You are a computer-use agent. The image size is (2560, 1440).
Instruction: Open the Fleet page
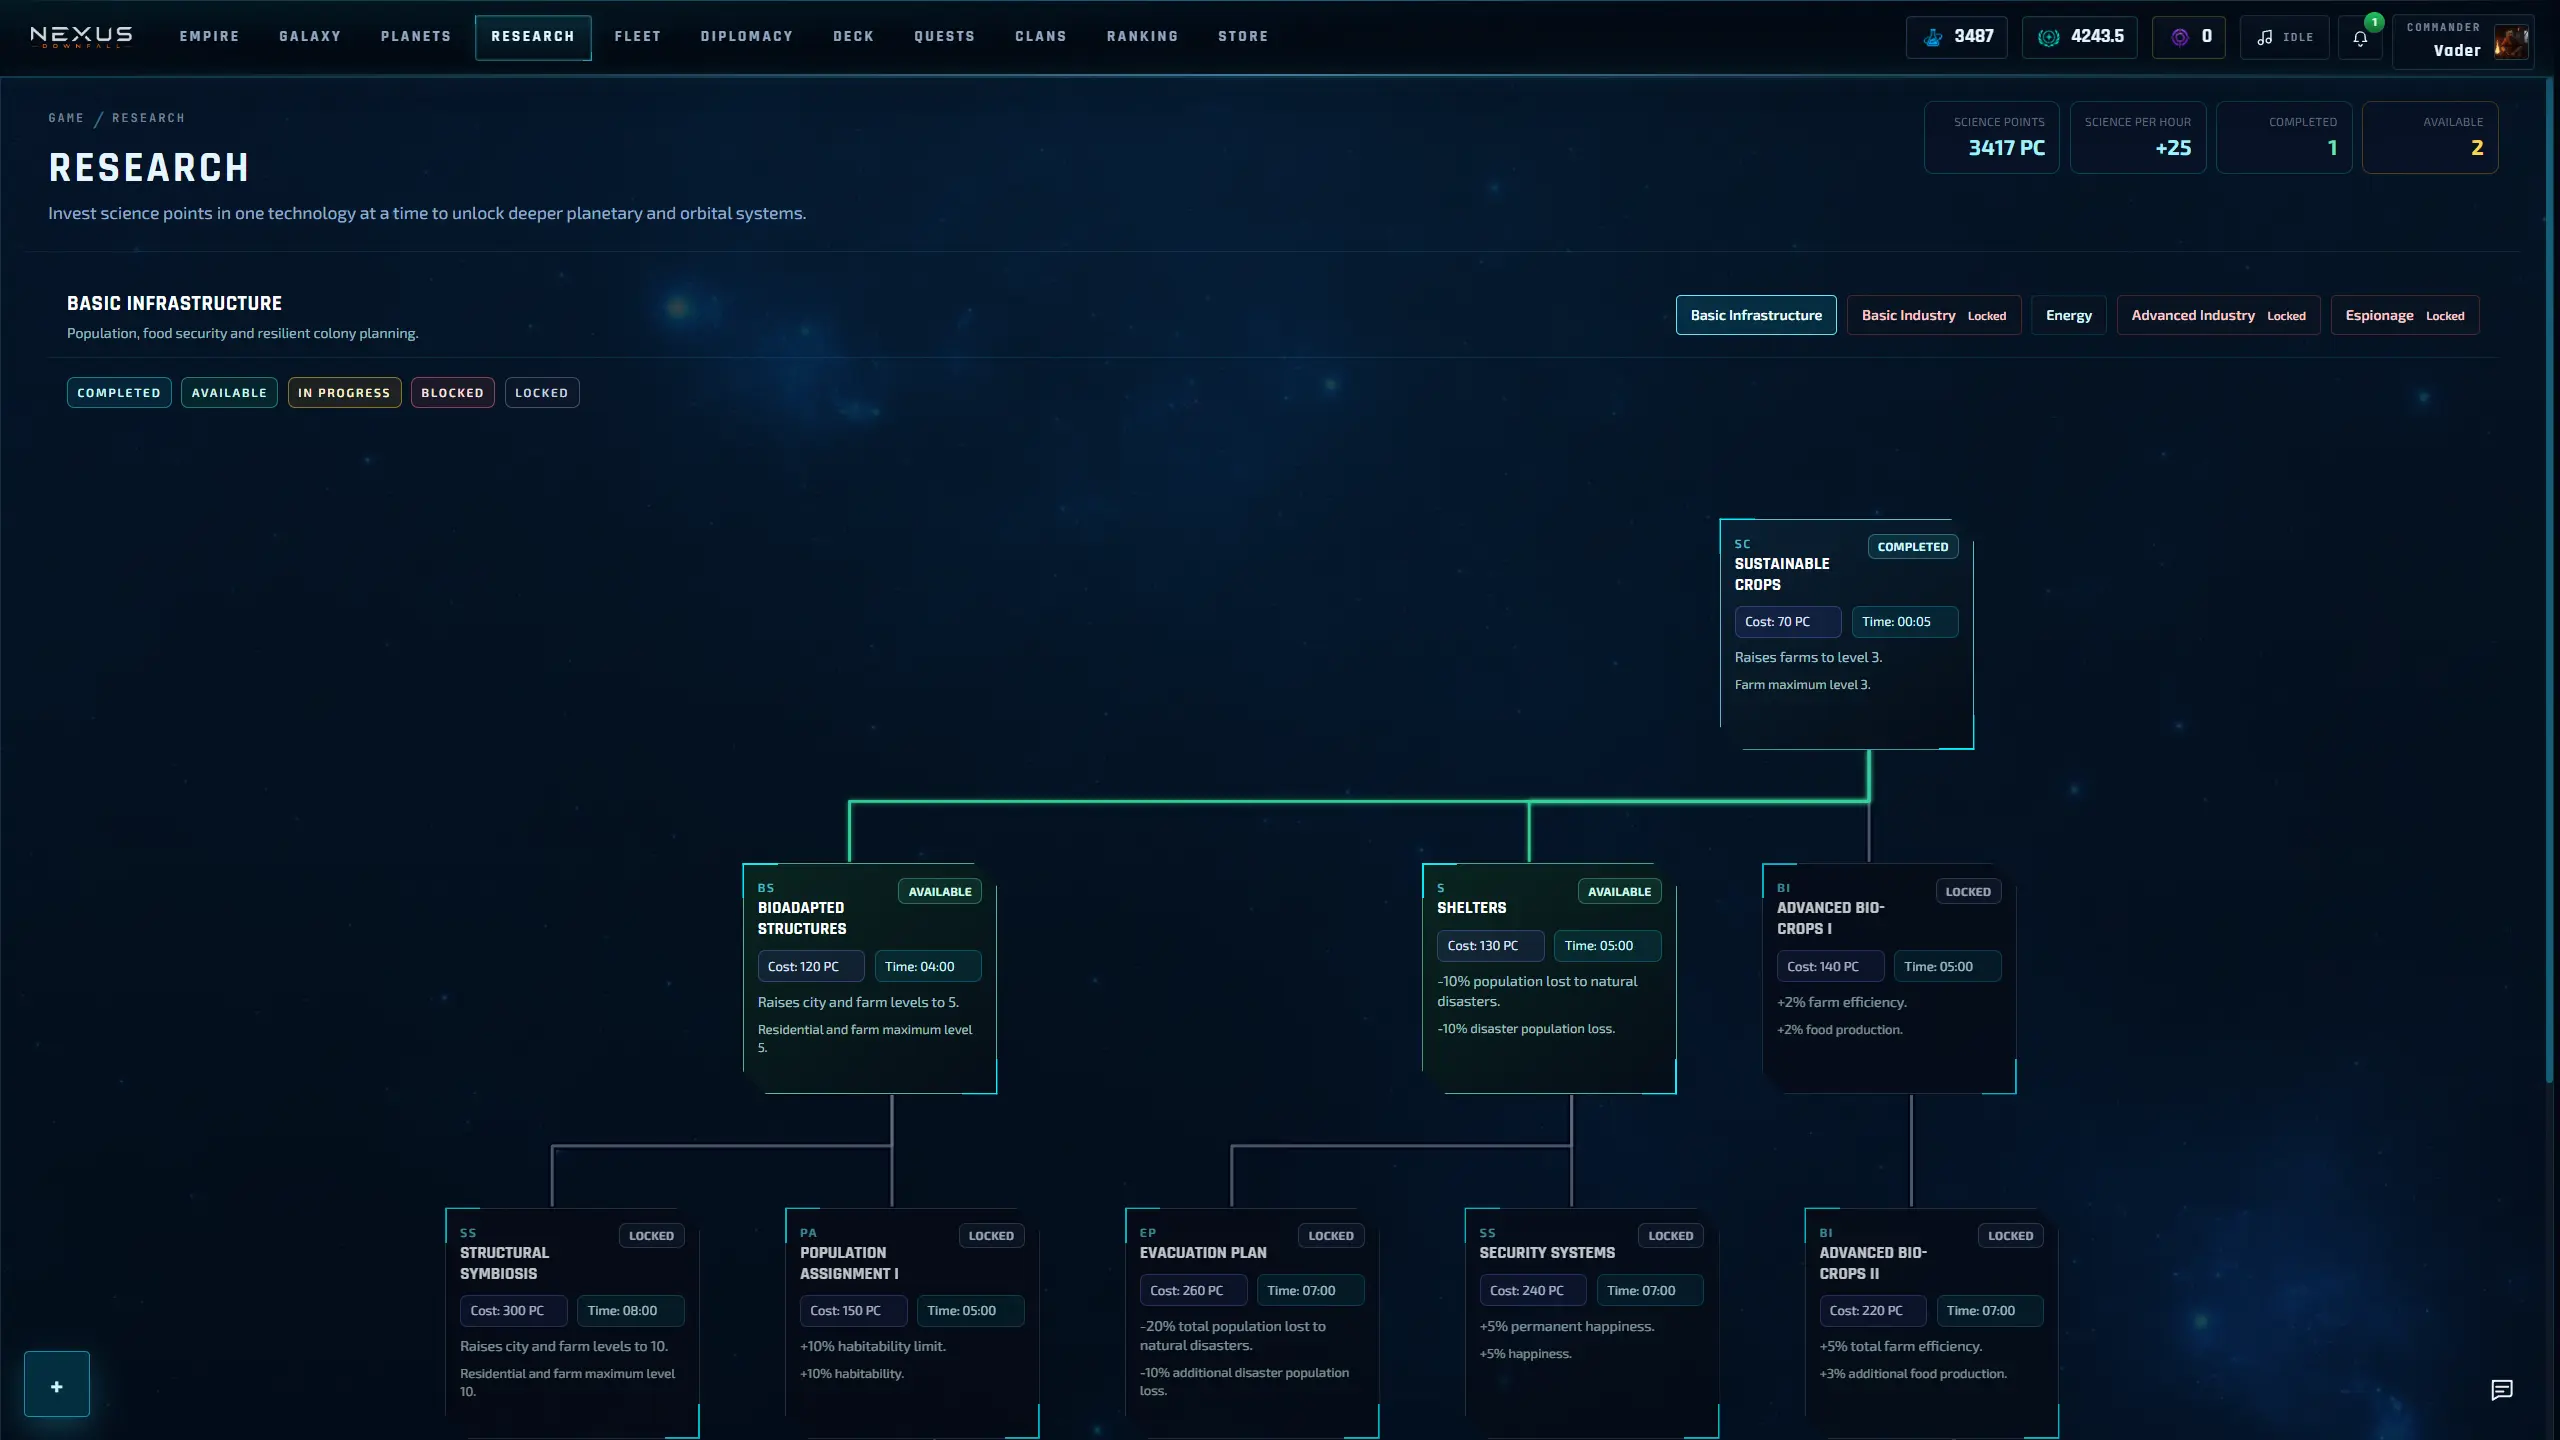click(x=638, y=37)
